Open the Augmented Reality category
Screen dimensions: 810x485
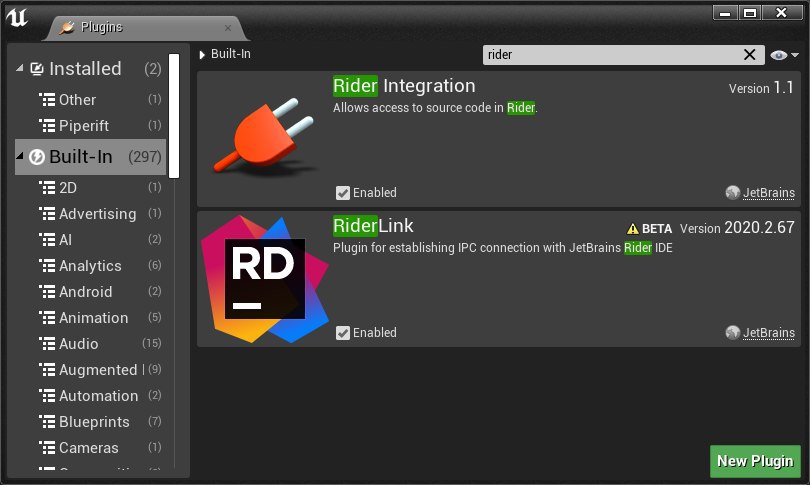90,370
